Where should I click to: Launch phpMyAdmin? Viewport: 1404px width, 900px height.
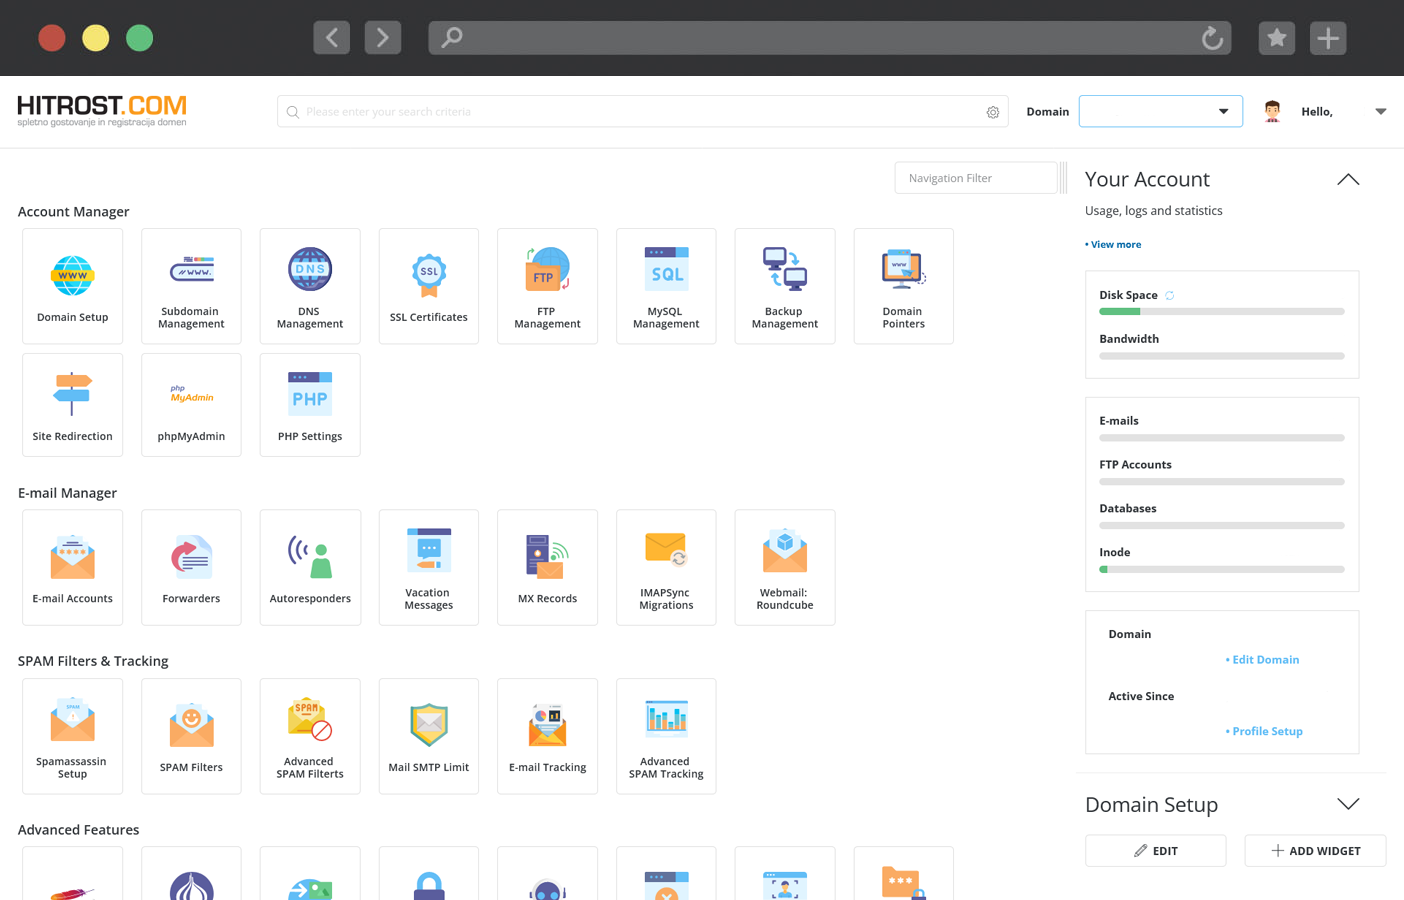click(191, 405)
